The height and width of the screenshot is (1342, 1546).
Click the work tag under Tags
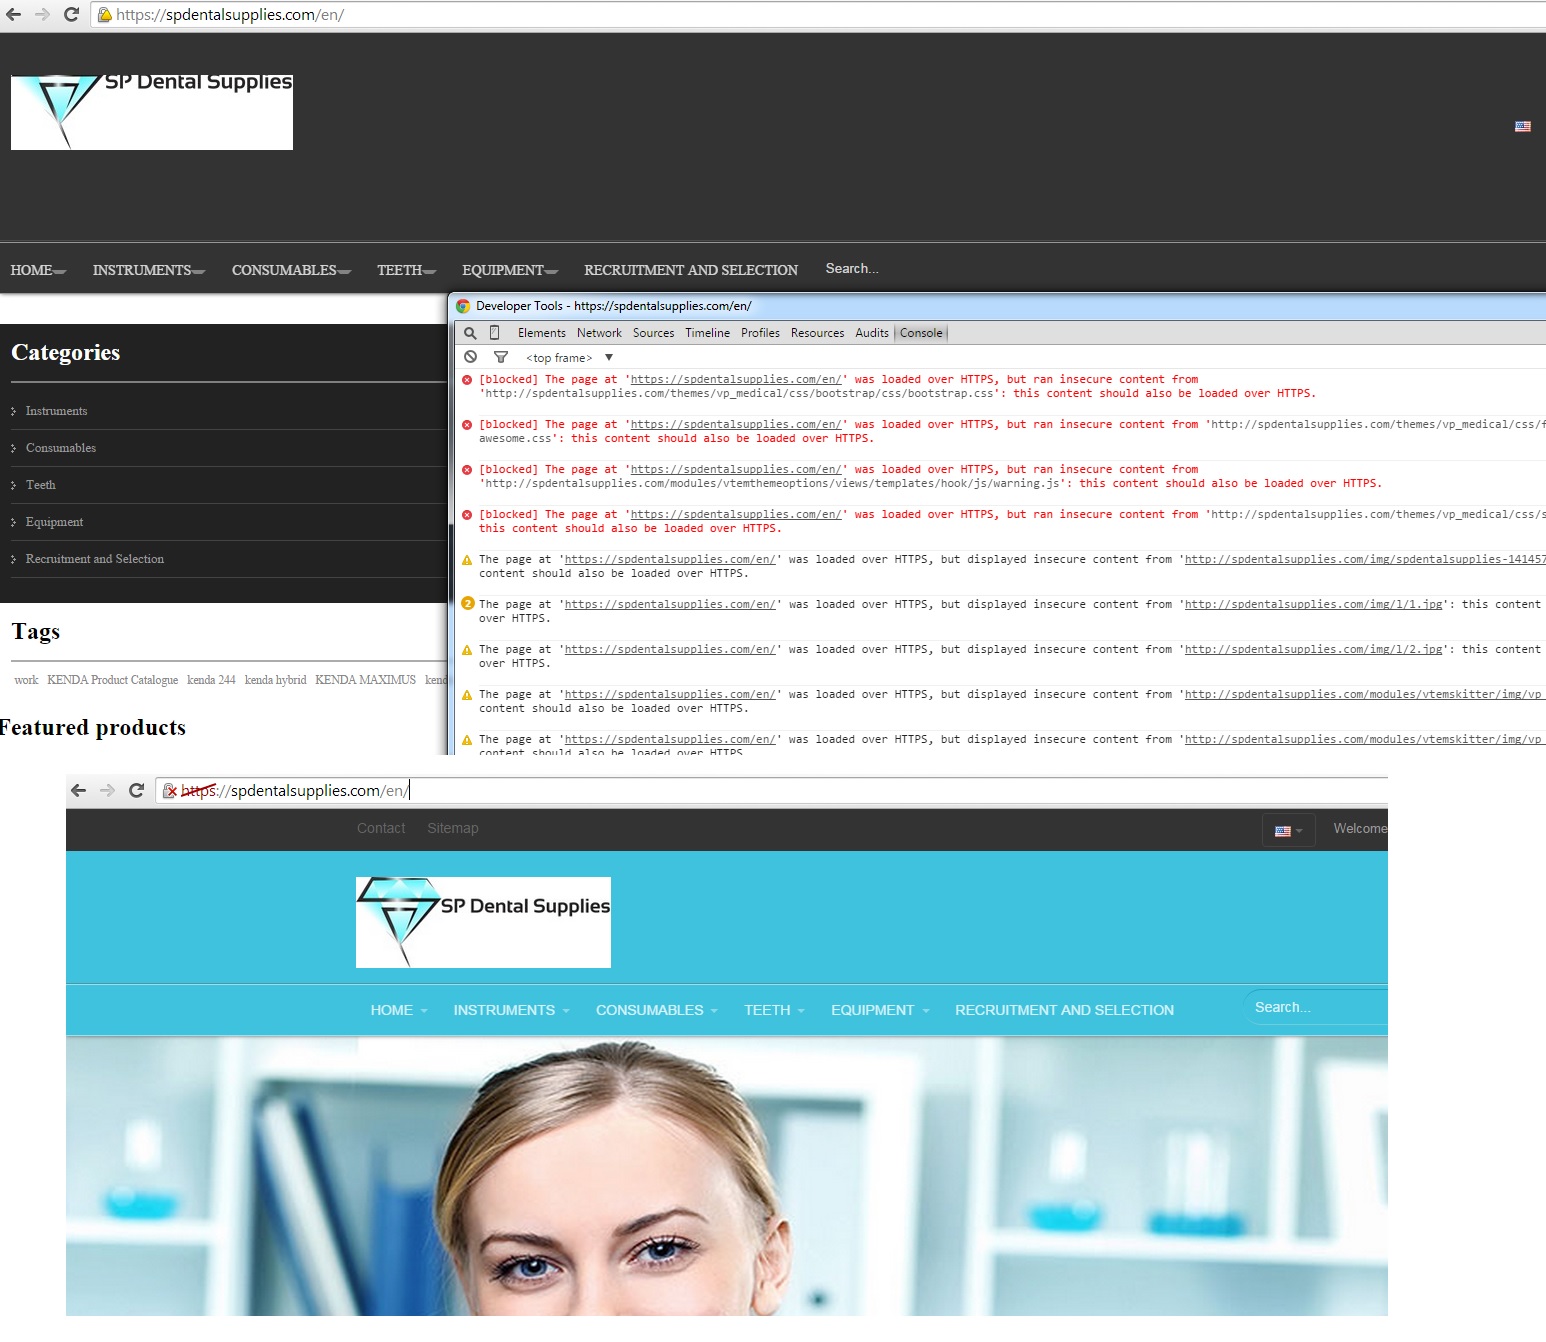pos(26,680)
